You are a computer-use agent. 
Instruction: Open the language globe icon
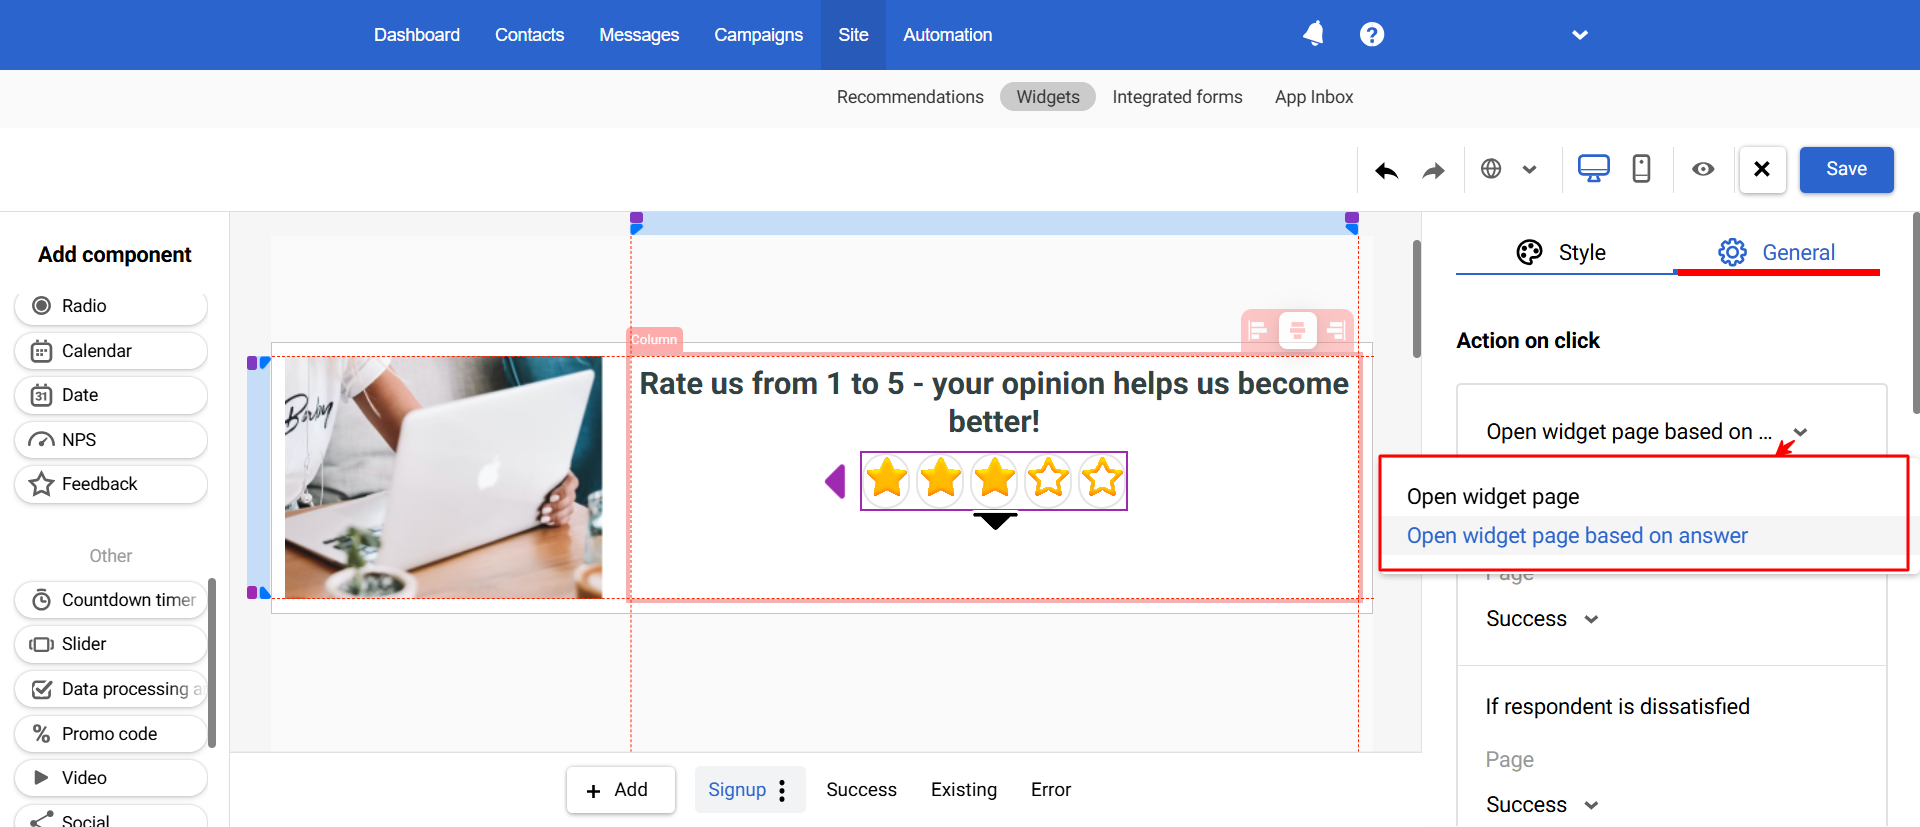1491,169
